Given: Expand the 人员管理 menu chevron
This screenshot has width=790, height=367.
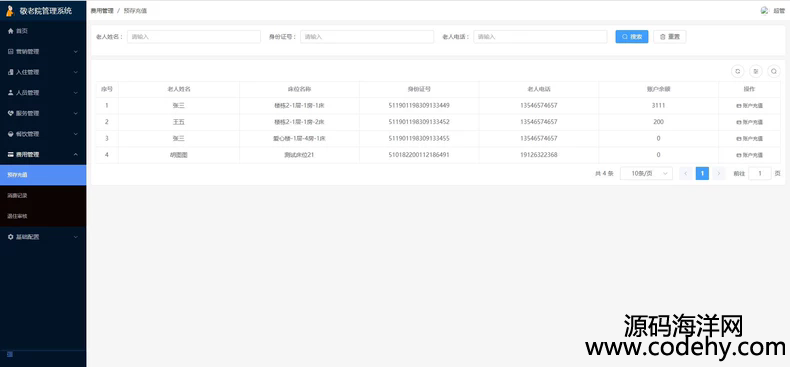Looking at the screenshot, I should (x=76, y=93).
